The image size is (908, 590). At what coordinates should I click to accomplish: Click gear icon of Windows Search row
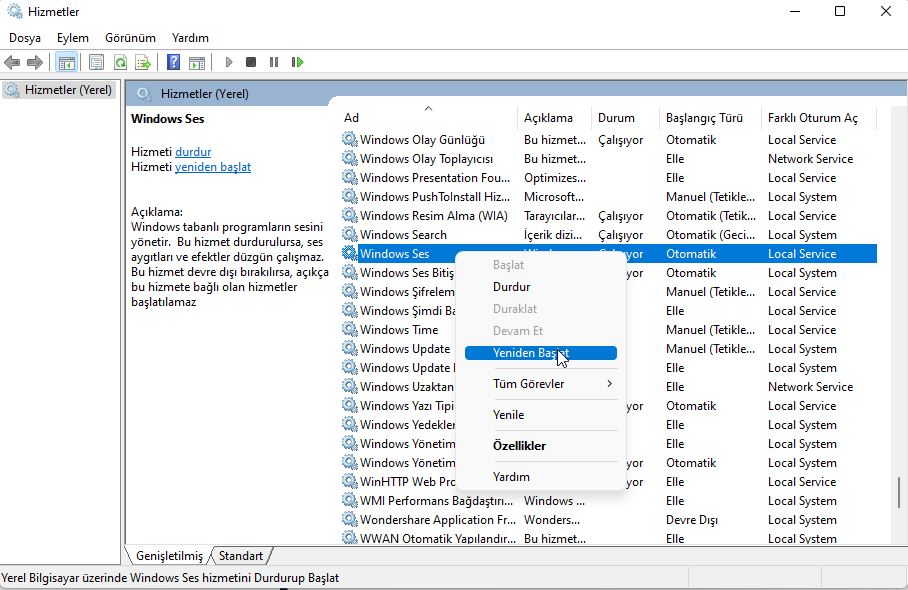(x=350, y=234)
